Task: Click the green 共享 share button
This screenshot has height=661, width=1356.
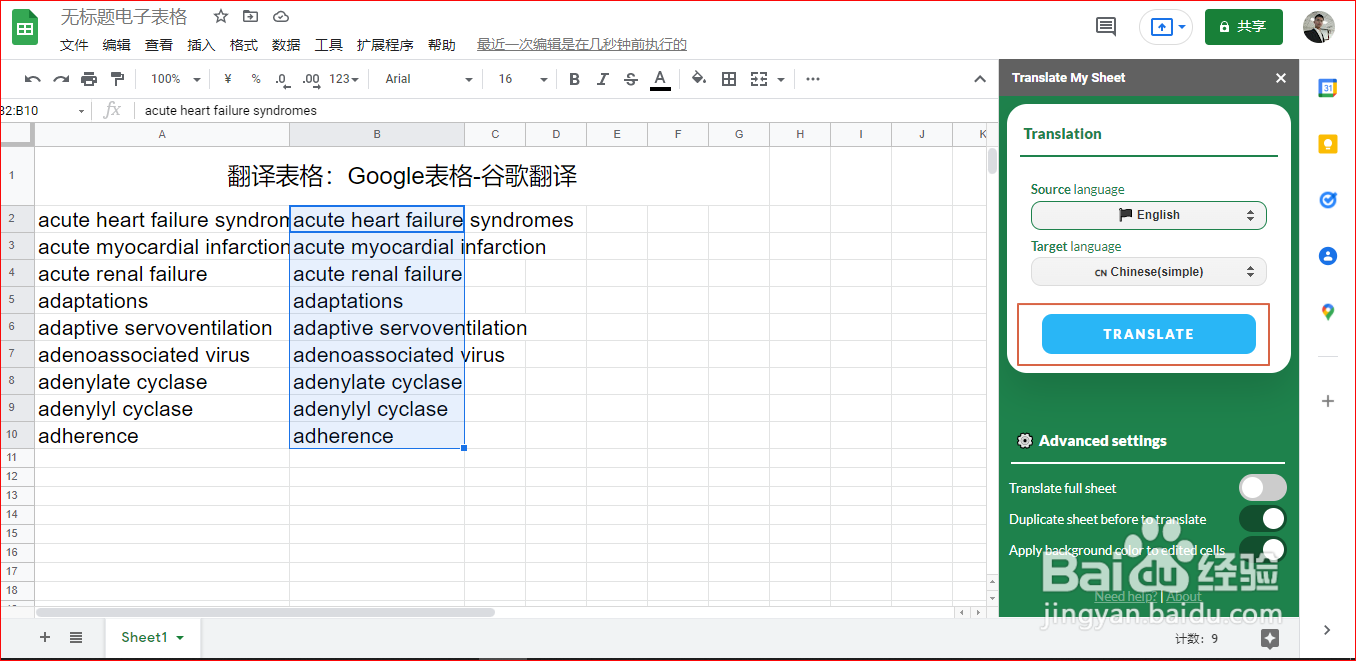Action: point(1244,27)
